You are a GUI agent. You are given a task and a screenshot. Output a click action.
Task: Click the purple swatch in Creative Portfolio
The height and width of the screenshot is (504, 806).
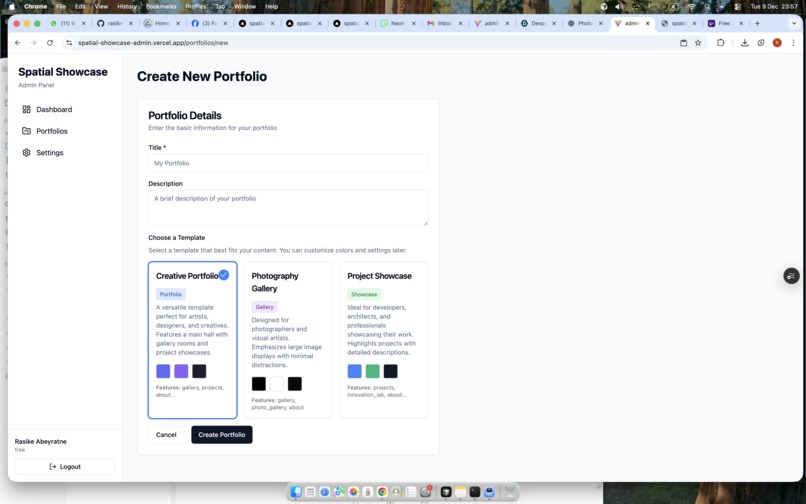pyautogui.click(x=181, y=371)
